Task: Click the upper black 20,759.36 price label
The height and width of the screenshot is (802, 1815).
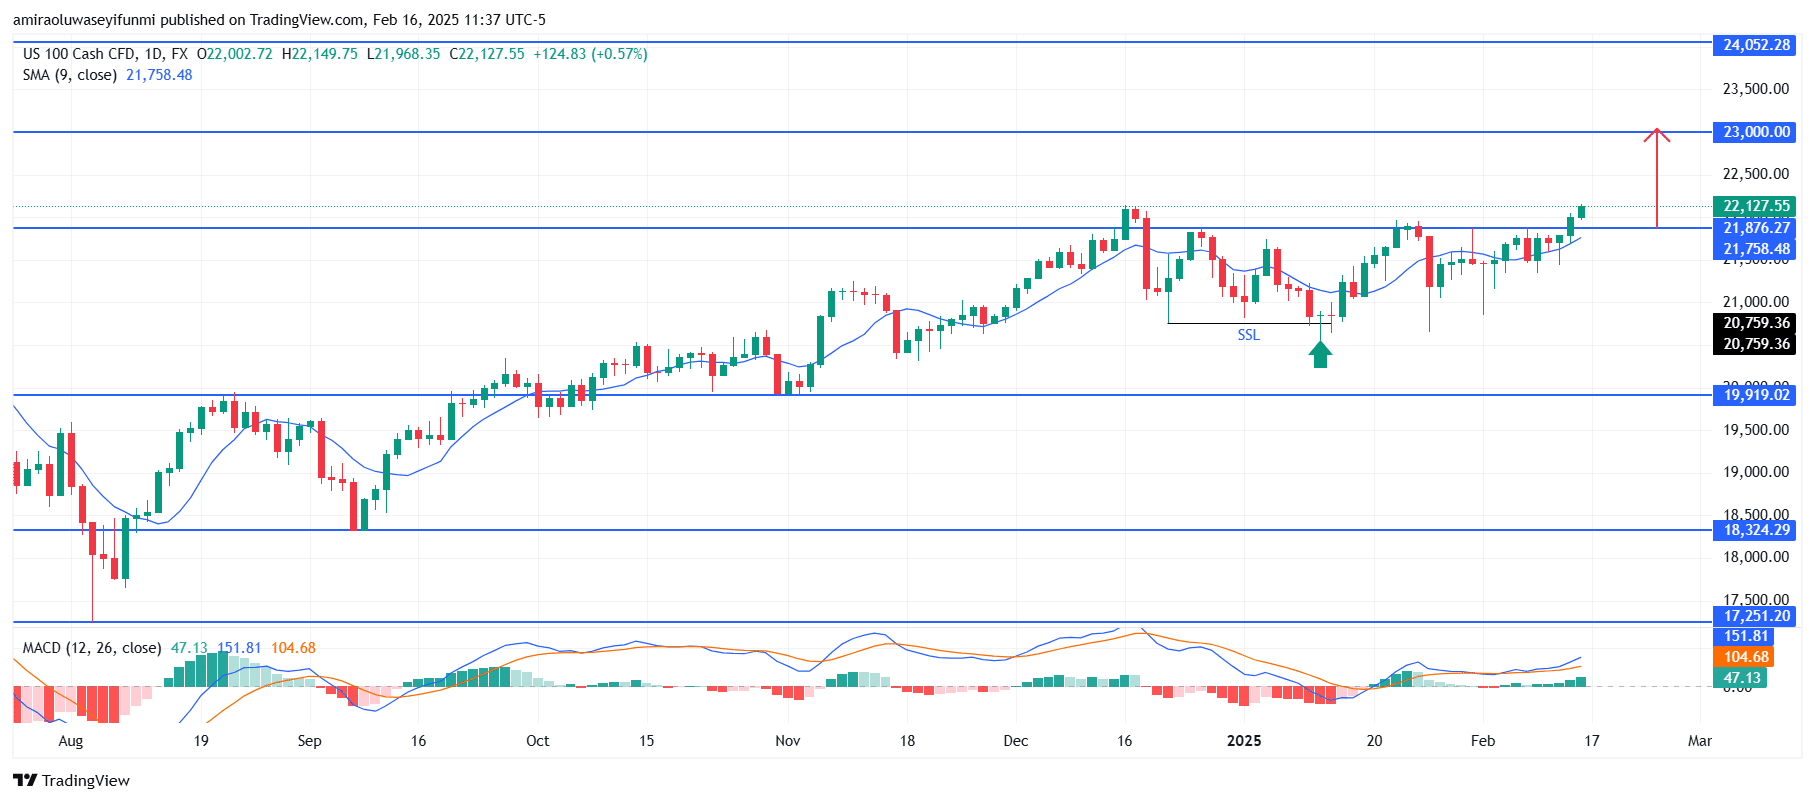Action: [1755, 323]
